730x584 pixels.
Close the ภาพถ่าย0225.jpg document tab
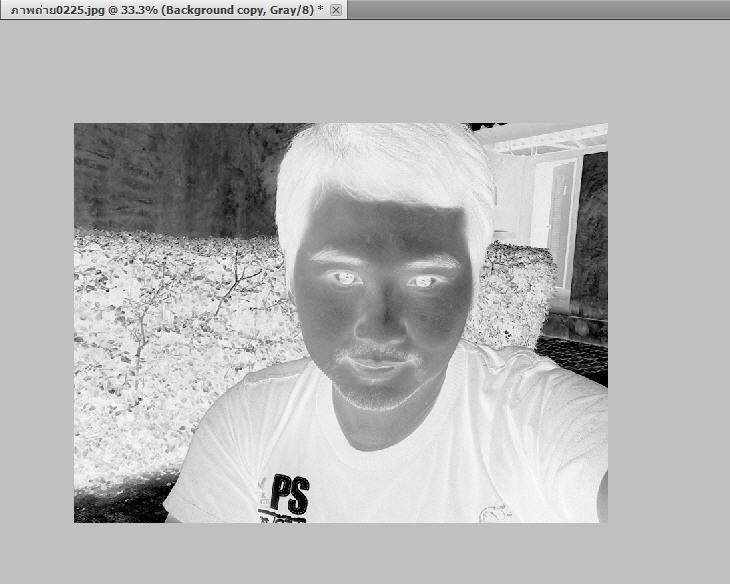(336, 9)
